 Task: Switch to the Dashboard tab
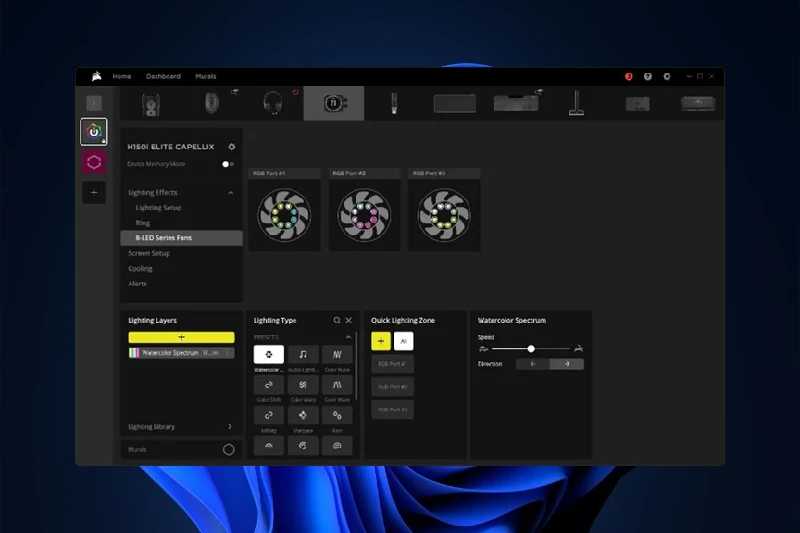pyautogui.click(x=163, y=76)
